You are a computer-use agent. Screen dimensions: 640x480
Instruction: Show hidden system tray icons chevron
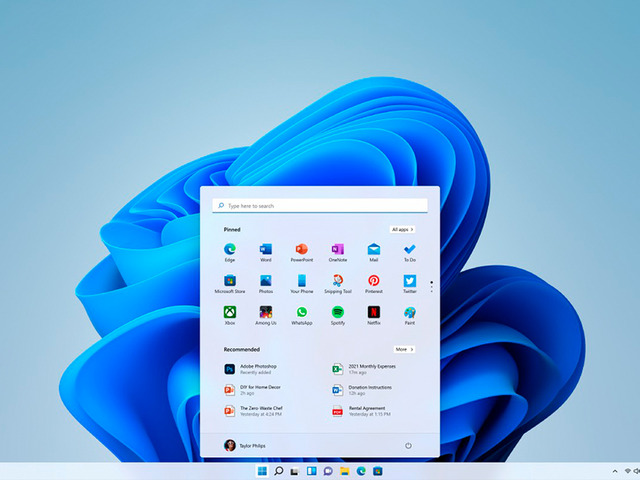tap(615, 471)
